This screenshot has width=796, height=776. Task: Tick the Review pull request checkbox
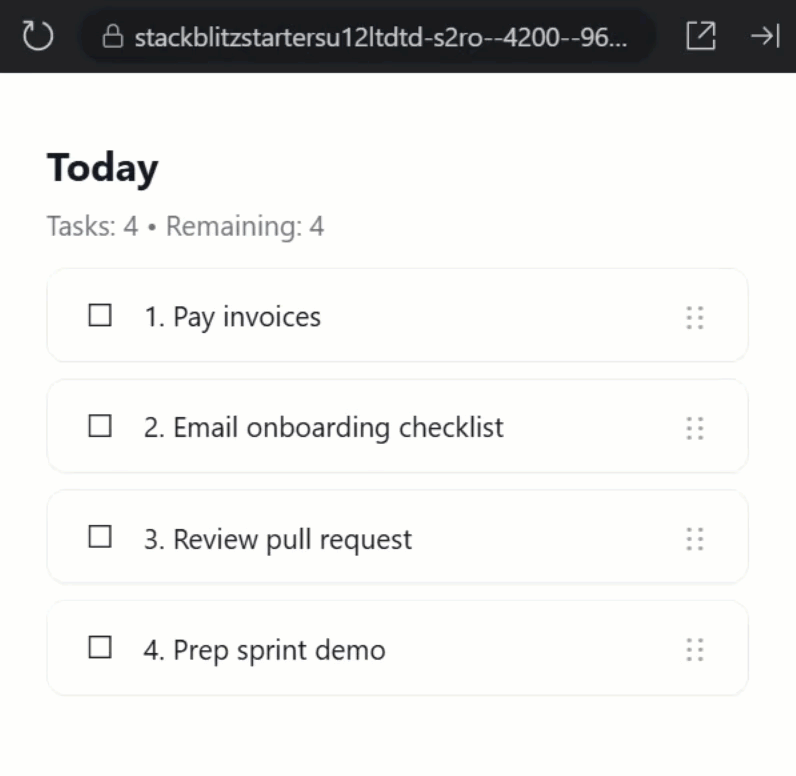click(x=100, y=539)
